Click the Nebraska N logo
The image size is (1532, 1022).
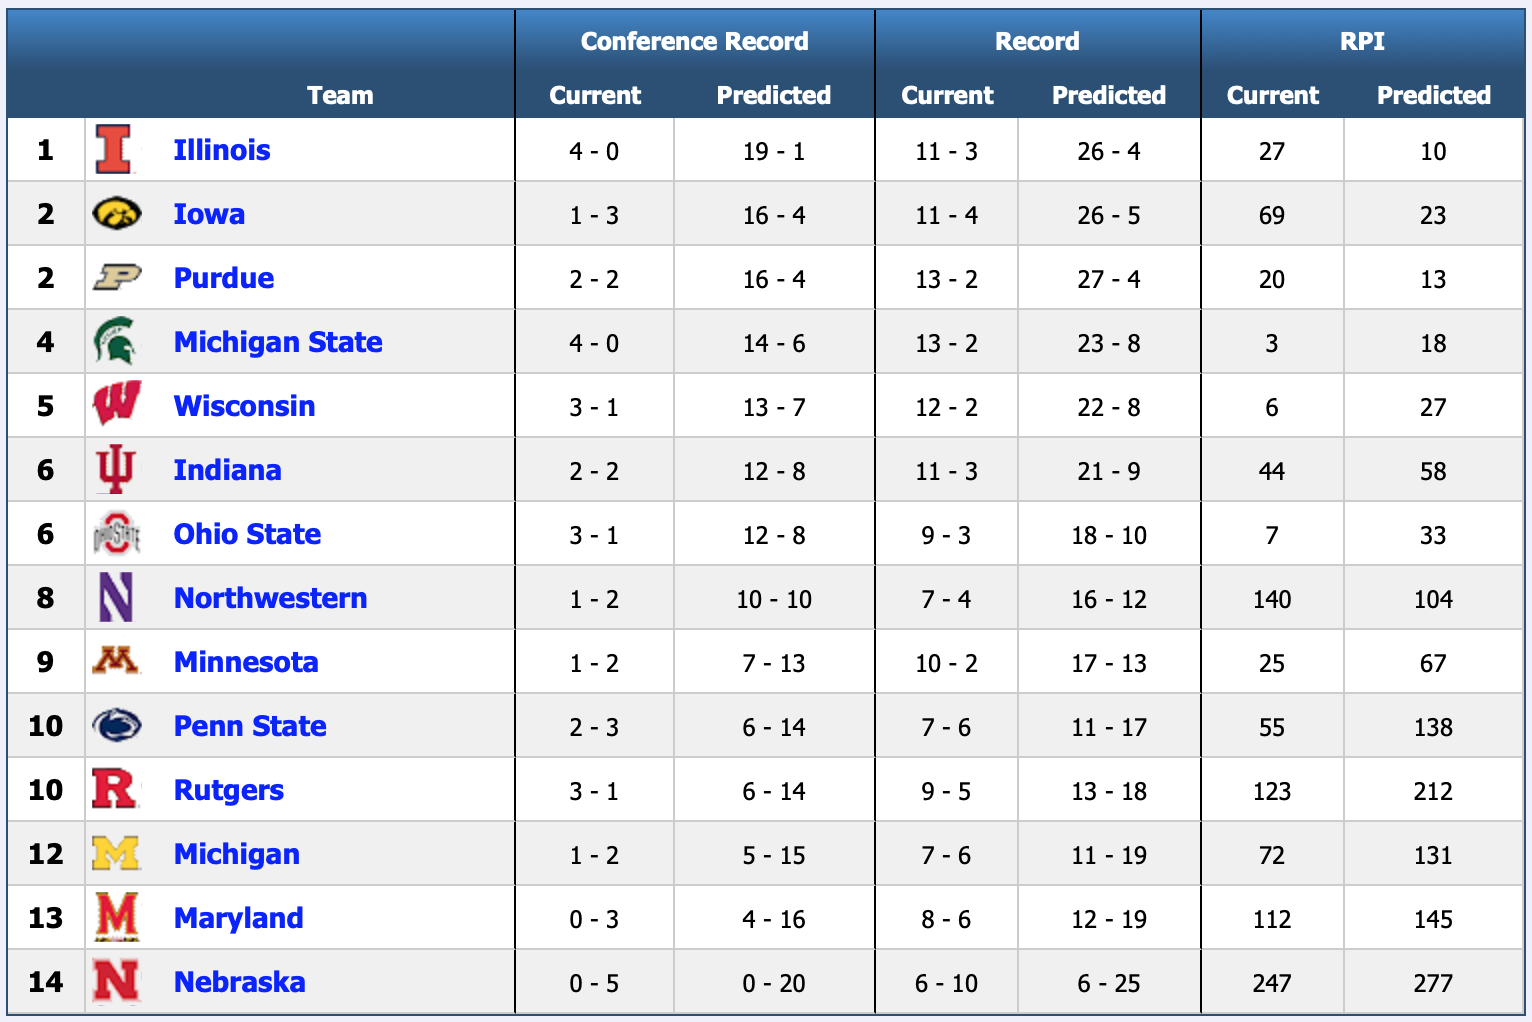point(116,981)
